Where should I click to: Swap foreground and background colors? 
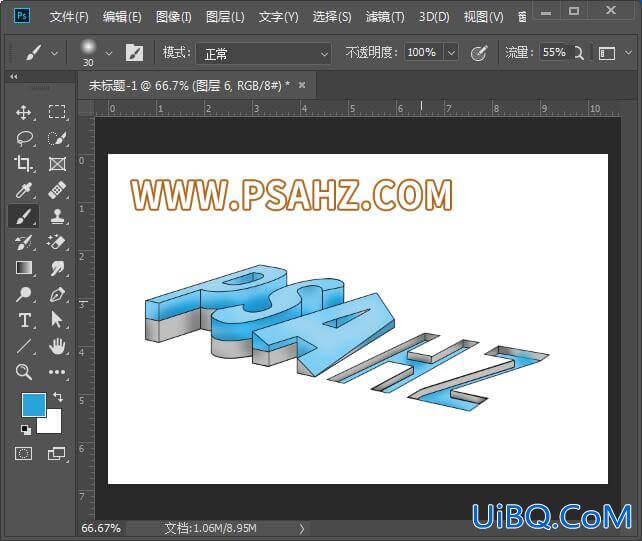click(58, 396)
